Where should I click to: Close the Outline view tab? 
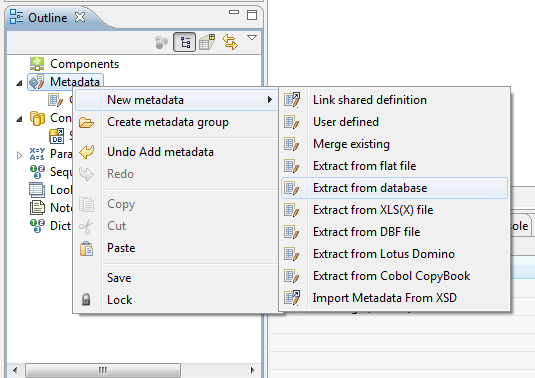(80, 17)
